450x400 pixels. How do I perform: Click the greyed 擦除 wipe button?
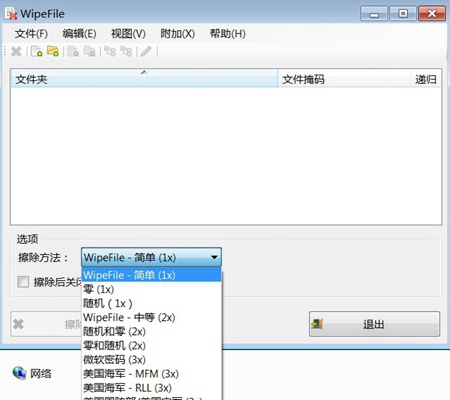pos(46,324)
